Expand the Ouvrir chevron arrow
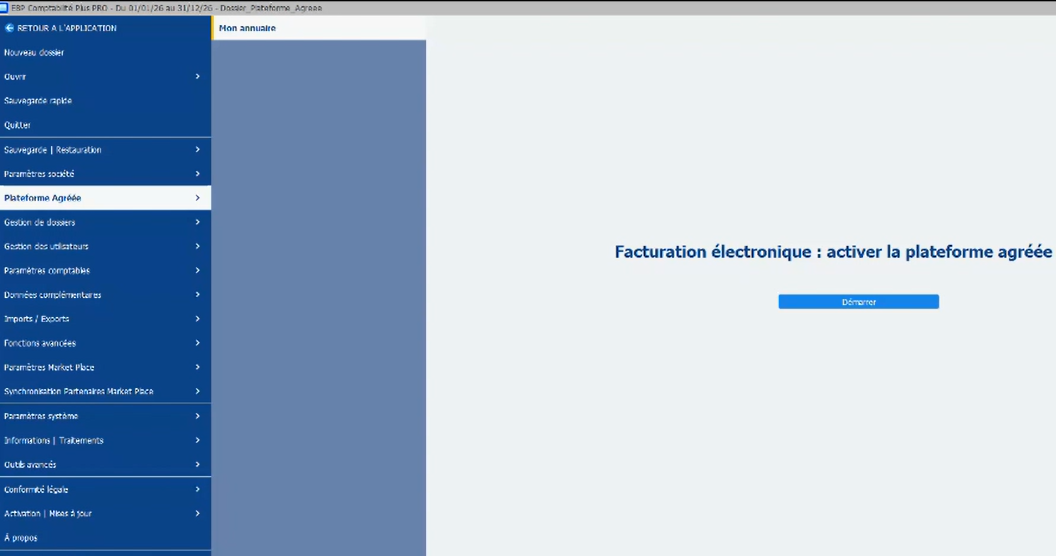Image resolution: width=1056 pixels, height=556 pixels. click(197, 77)
